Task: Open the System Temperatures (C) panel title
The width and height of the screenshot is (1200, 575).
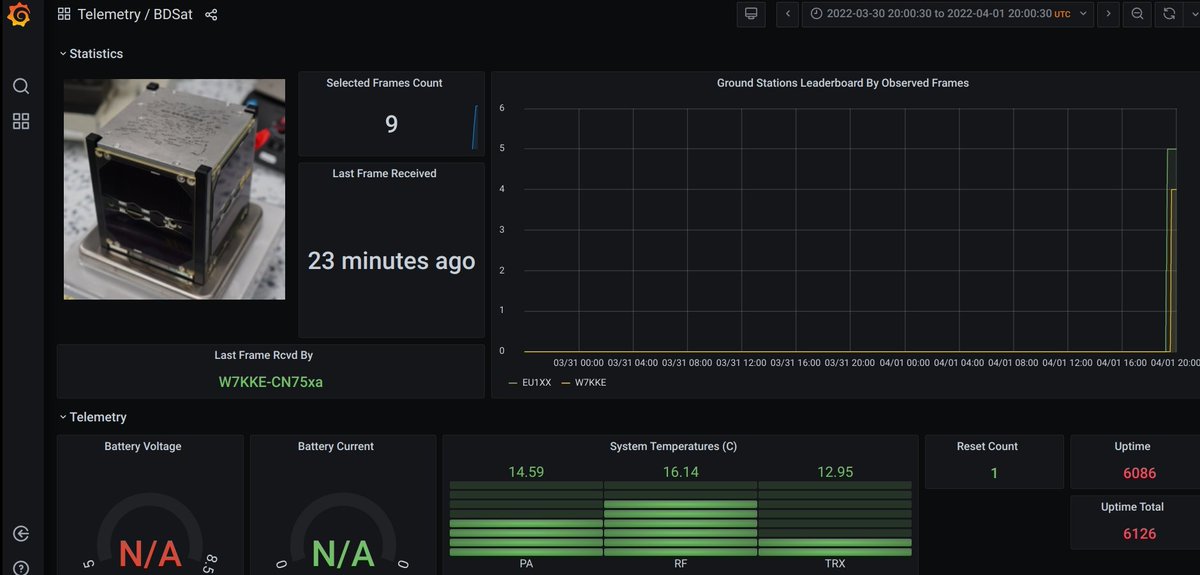Action: (x=673, y=446)
